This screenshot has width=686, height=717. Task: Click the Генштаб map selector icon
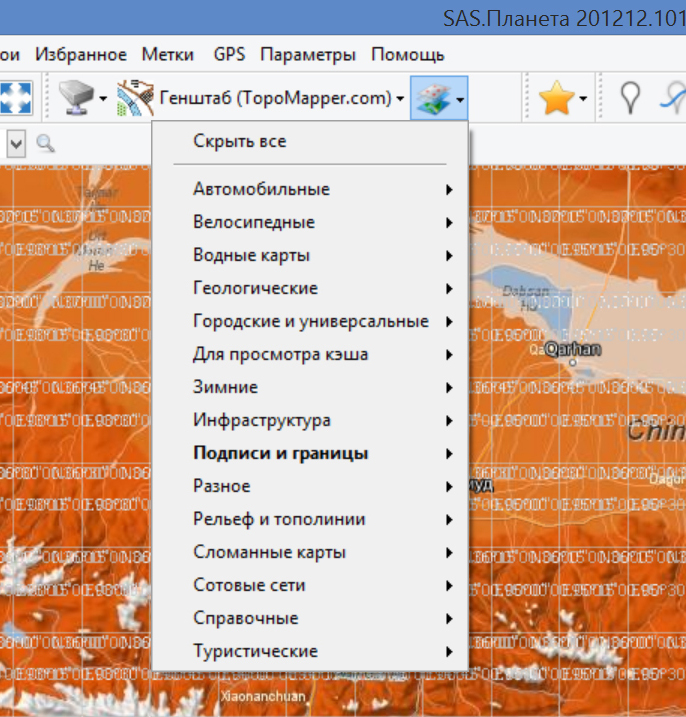[x=134, y=98]
